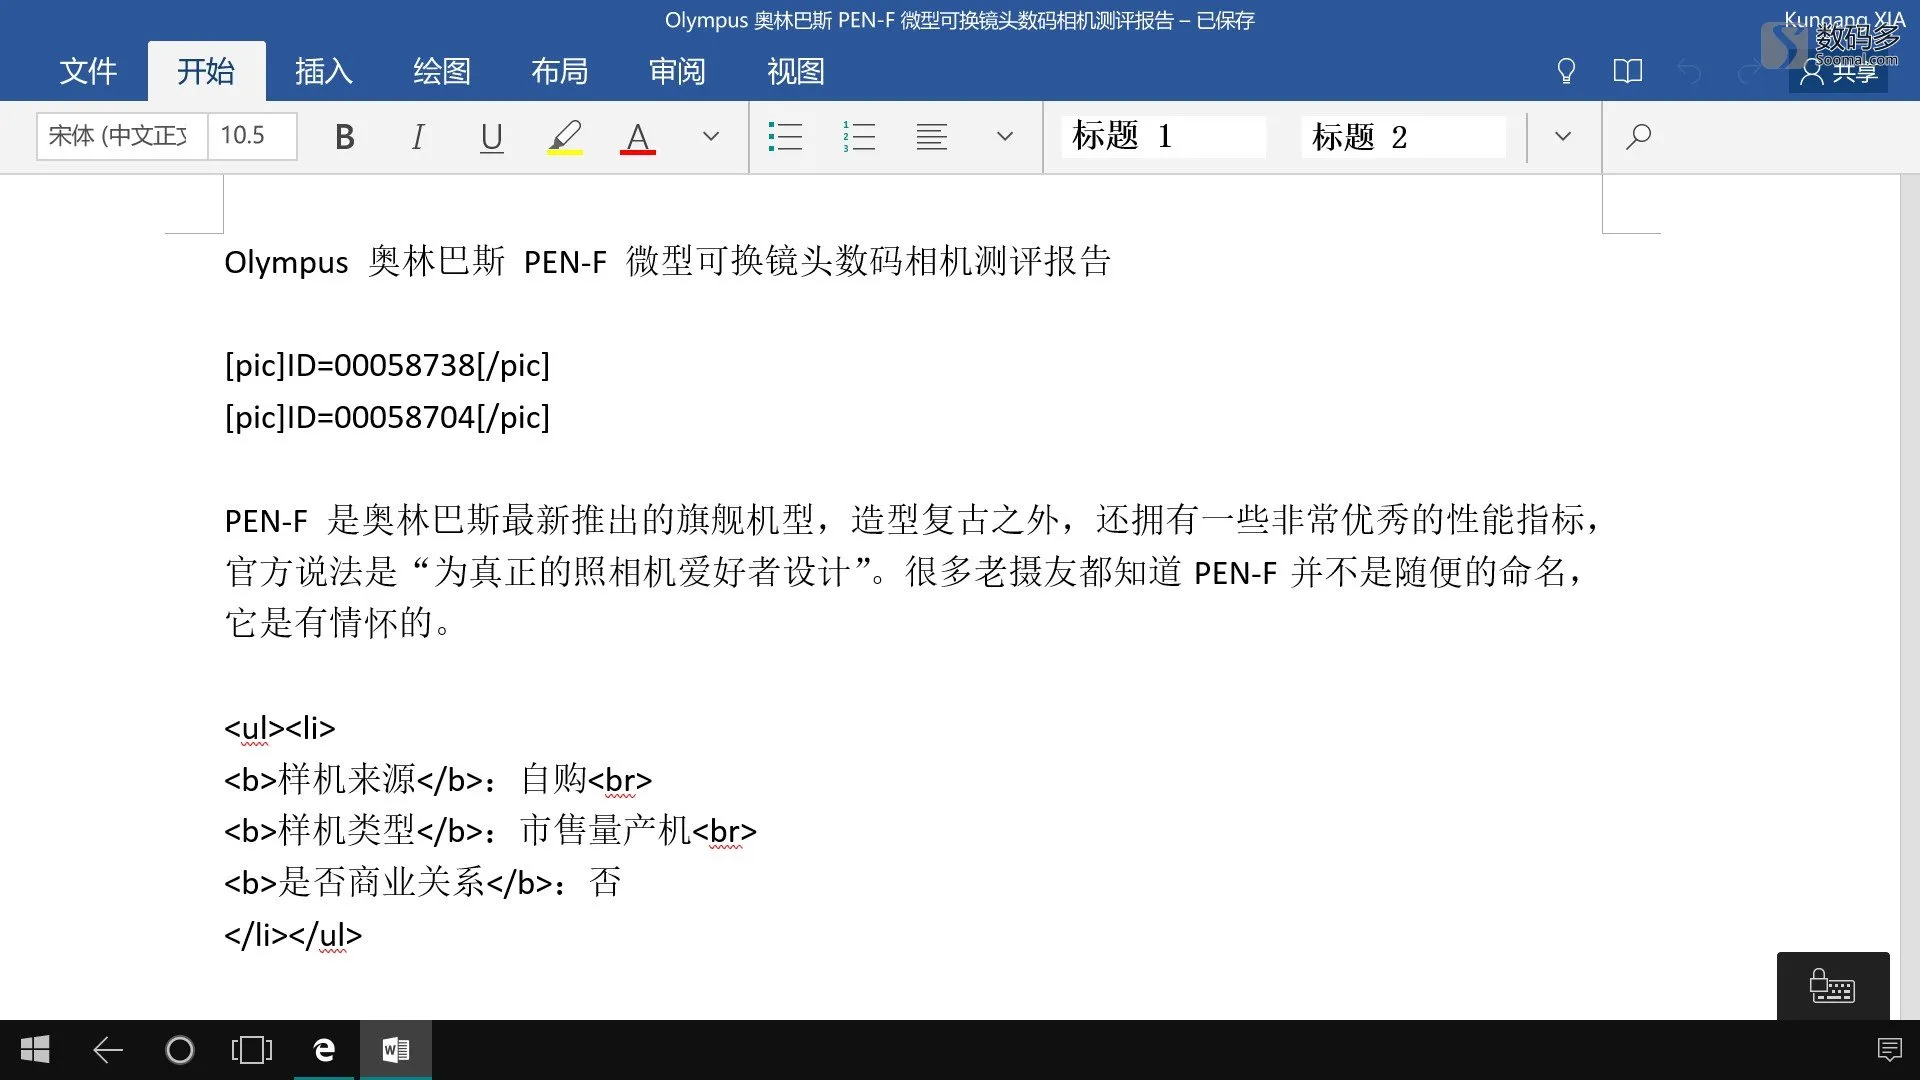This screenshot has width=1920, height=1080.
Task: Click the font size field 10.5
Action: [x=252, y=136]
